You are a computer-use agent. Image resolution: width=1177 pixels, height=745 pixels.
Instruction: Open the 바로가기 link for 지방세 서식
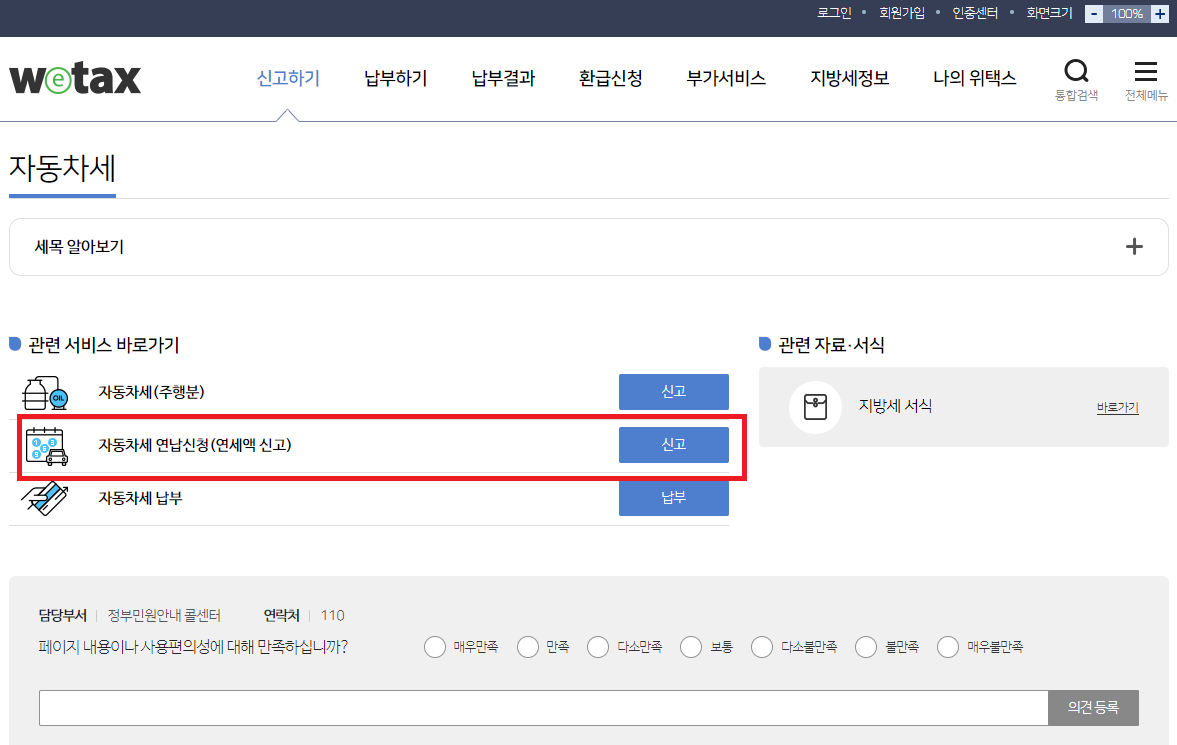click(x=1116, y=407)
